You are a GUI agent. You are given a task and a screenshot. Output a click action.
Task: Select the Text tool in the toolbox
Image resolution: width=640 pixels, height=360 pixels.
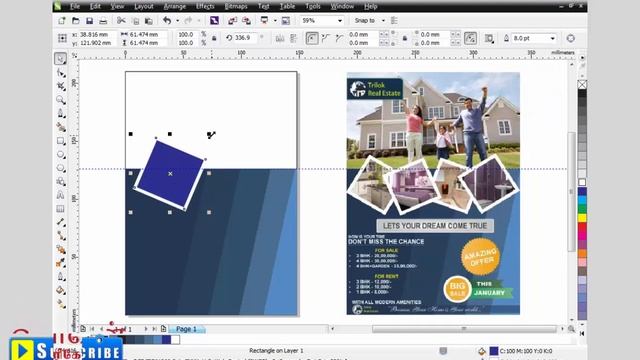coord(61,195)
